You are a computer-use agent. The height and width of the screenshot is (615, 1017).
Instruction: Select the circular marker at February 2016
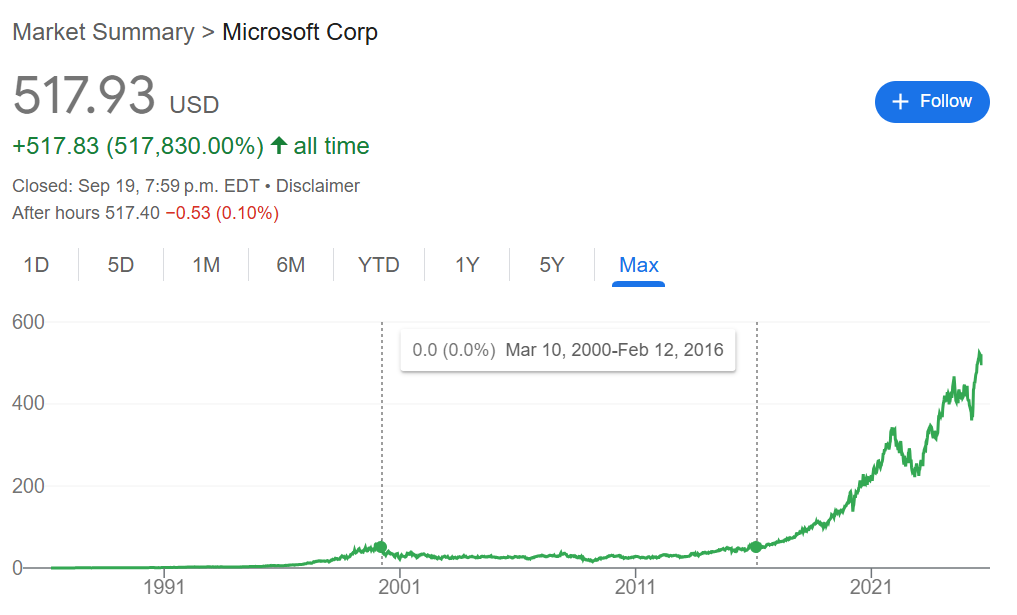pyautogui.click(x=757, y=546)
